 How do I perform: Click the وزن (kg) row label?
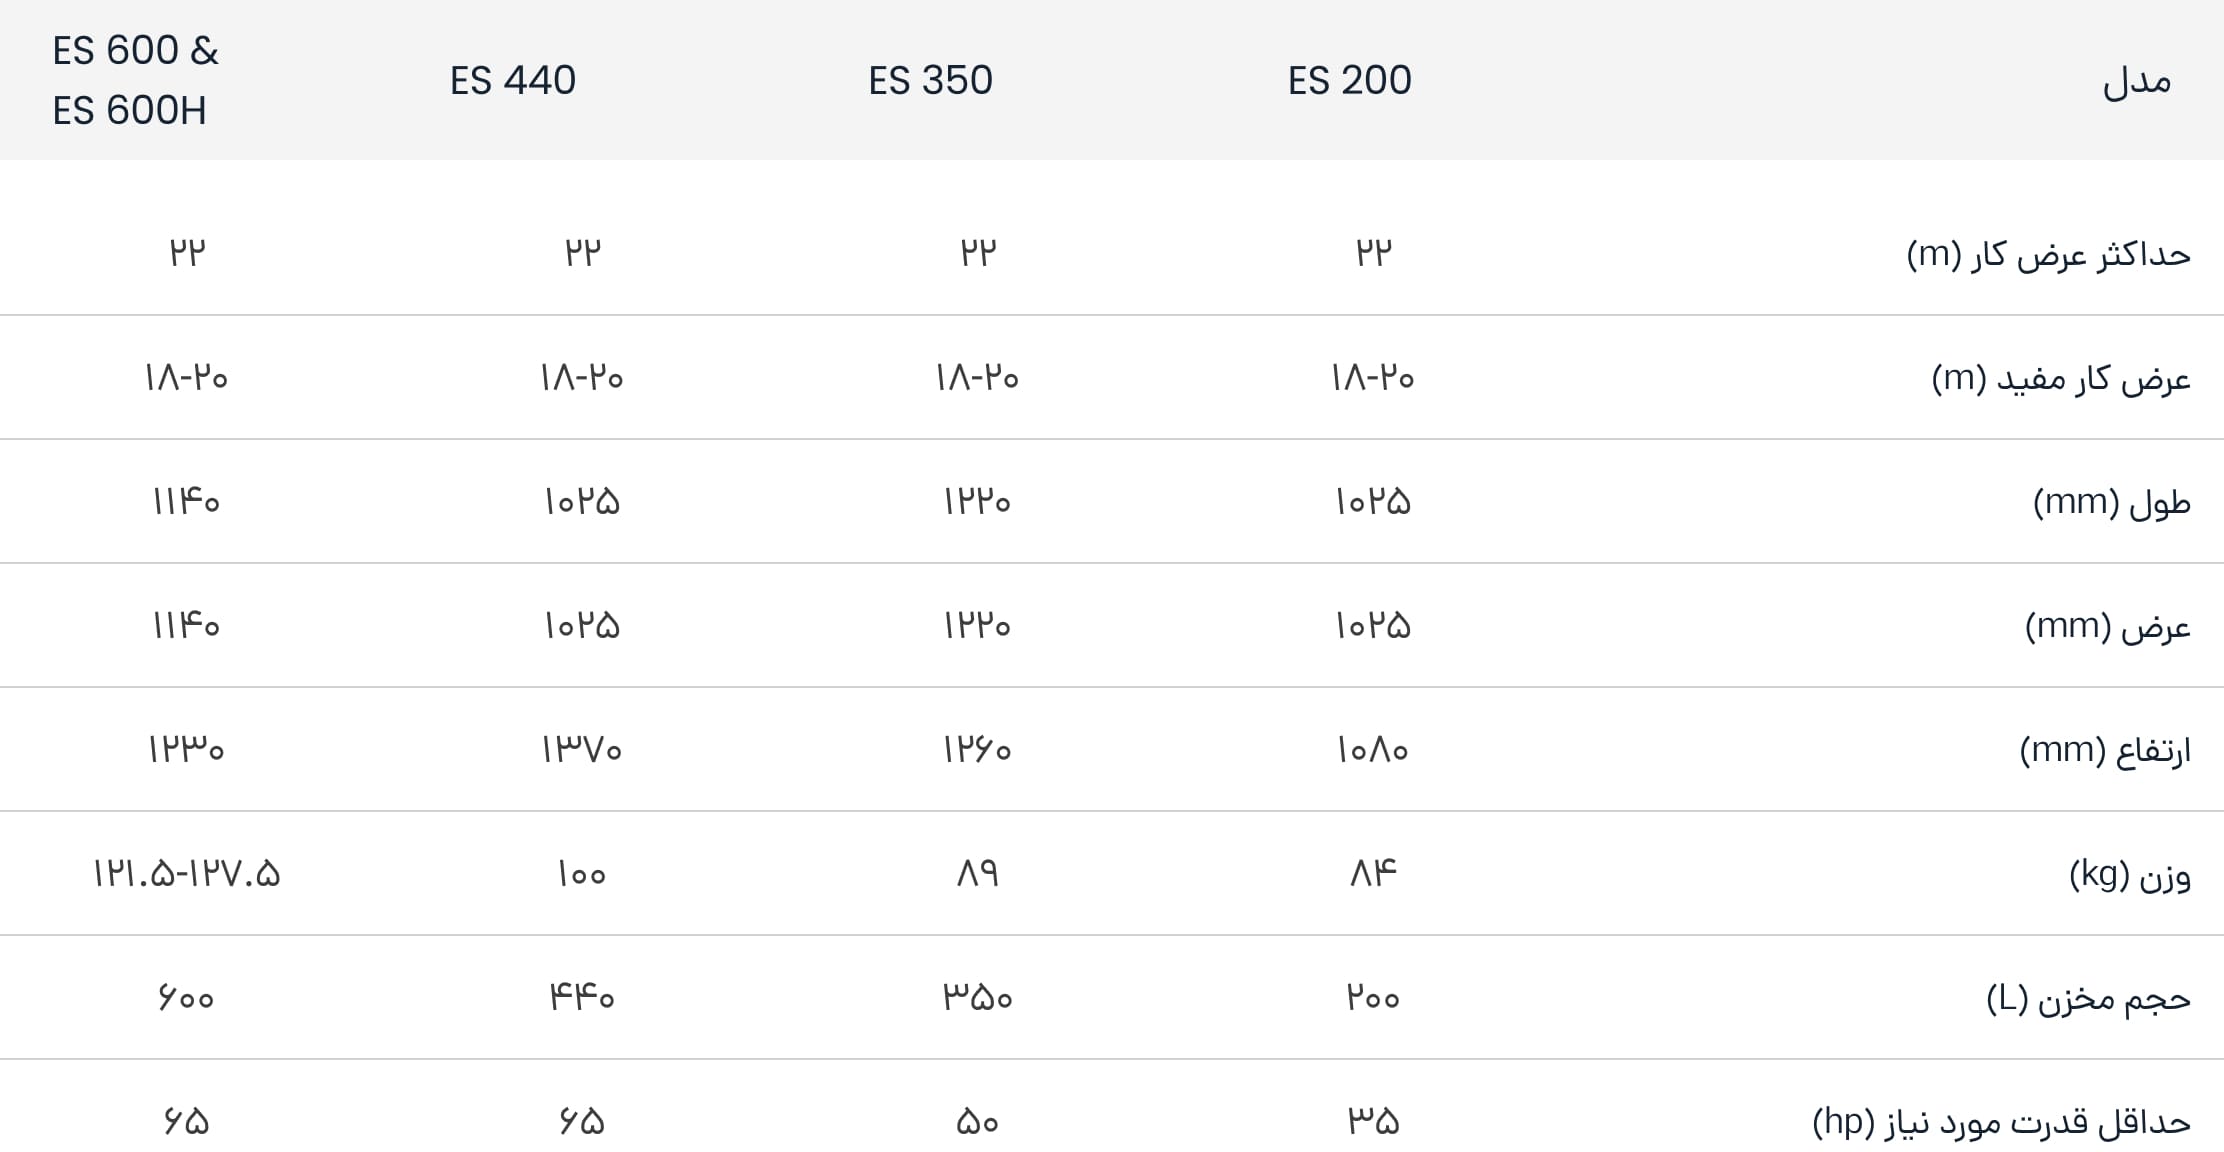pos(2130,875)
